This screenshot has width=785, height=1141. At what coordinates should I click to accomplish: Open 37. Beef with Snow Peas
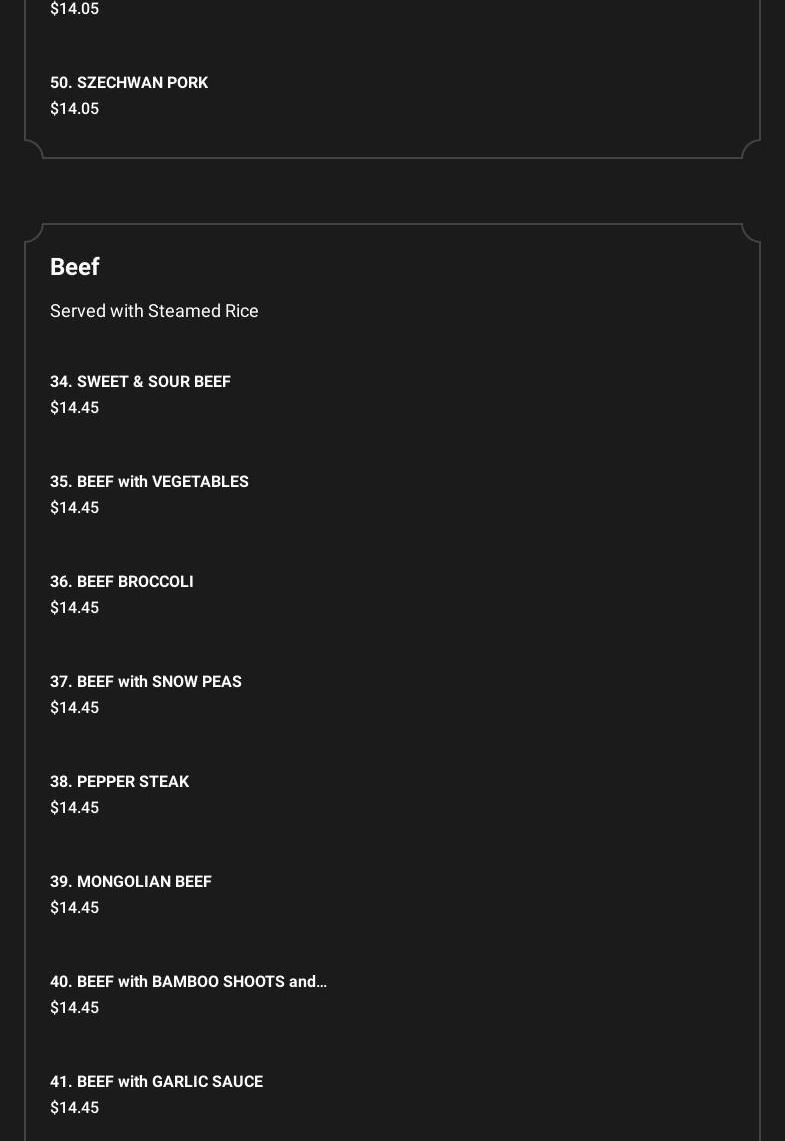click(146, 682)
